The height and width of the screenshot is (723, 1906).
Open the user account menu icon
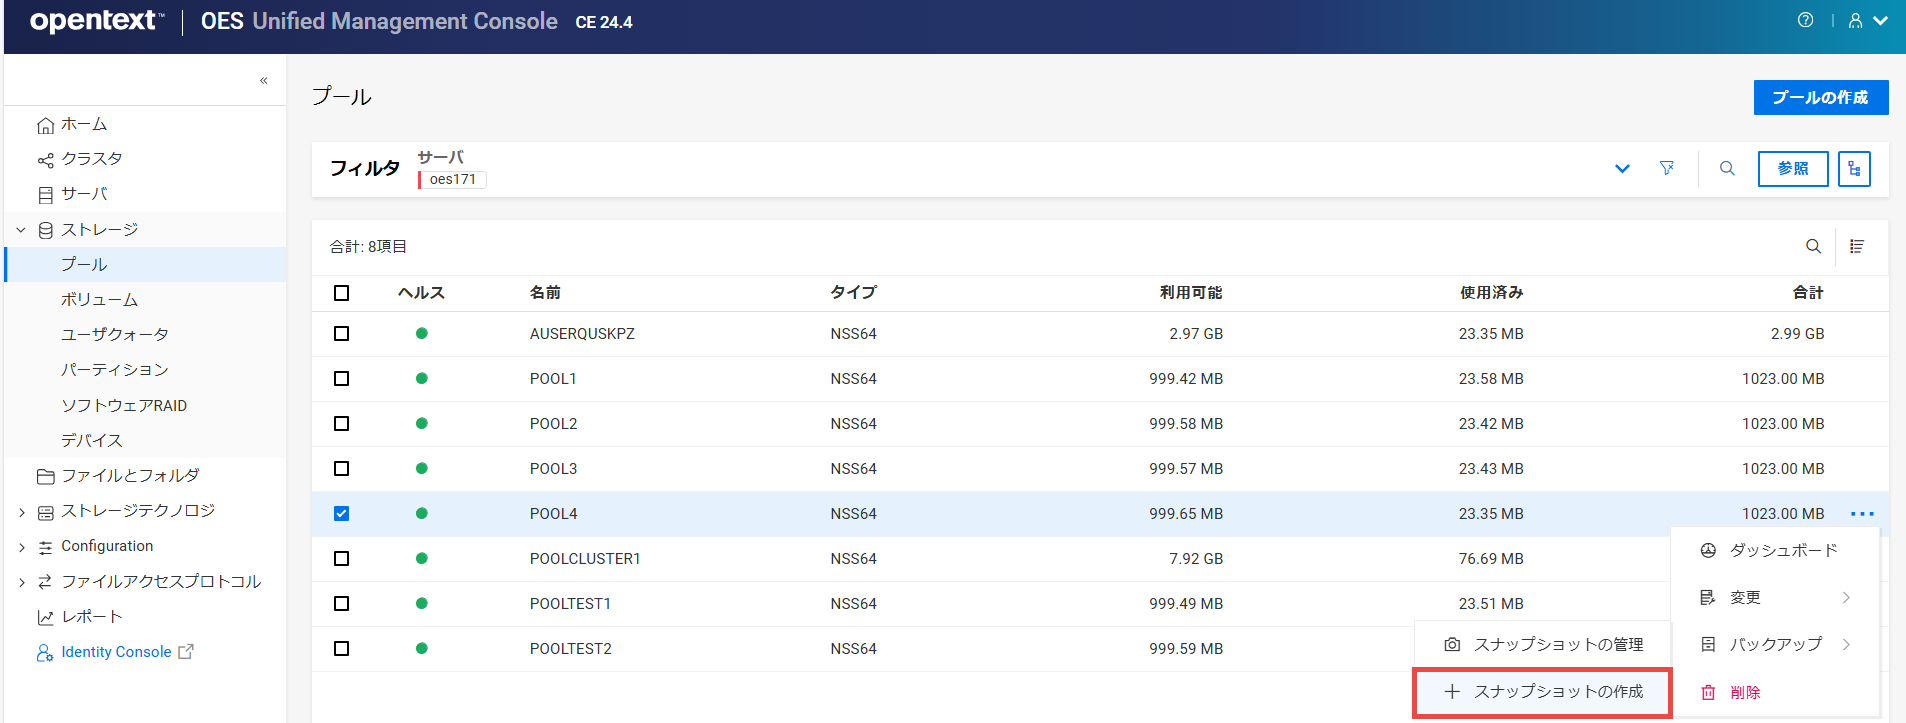(1866, 20)
